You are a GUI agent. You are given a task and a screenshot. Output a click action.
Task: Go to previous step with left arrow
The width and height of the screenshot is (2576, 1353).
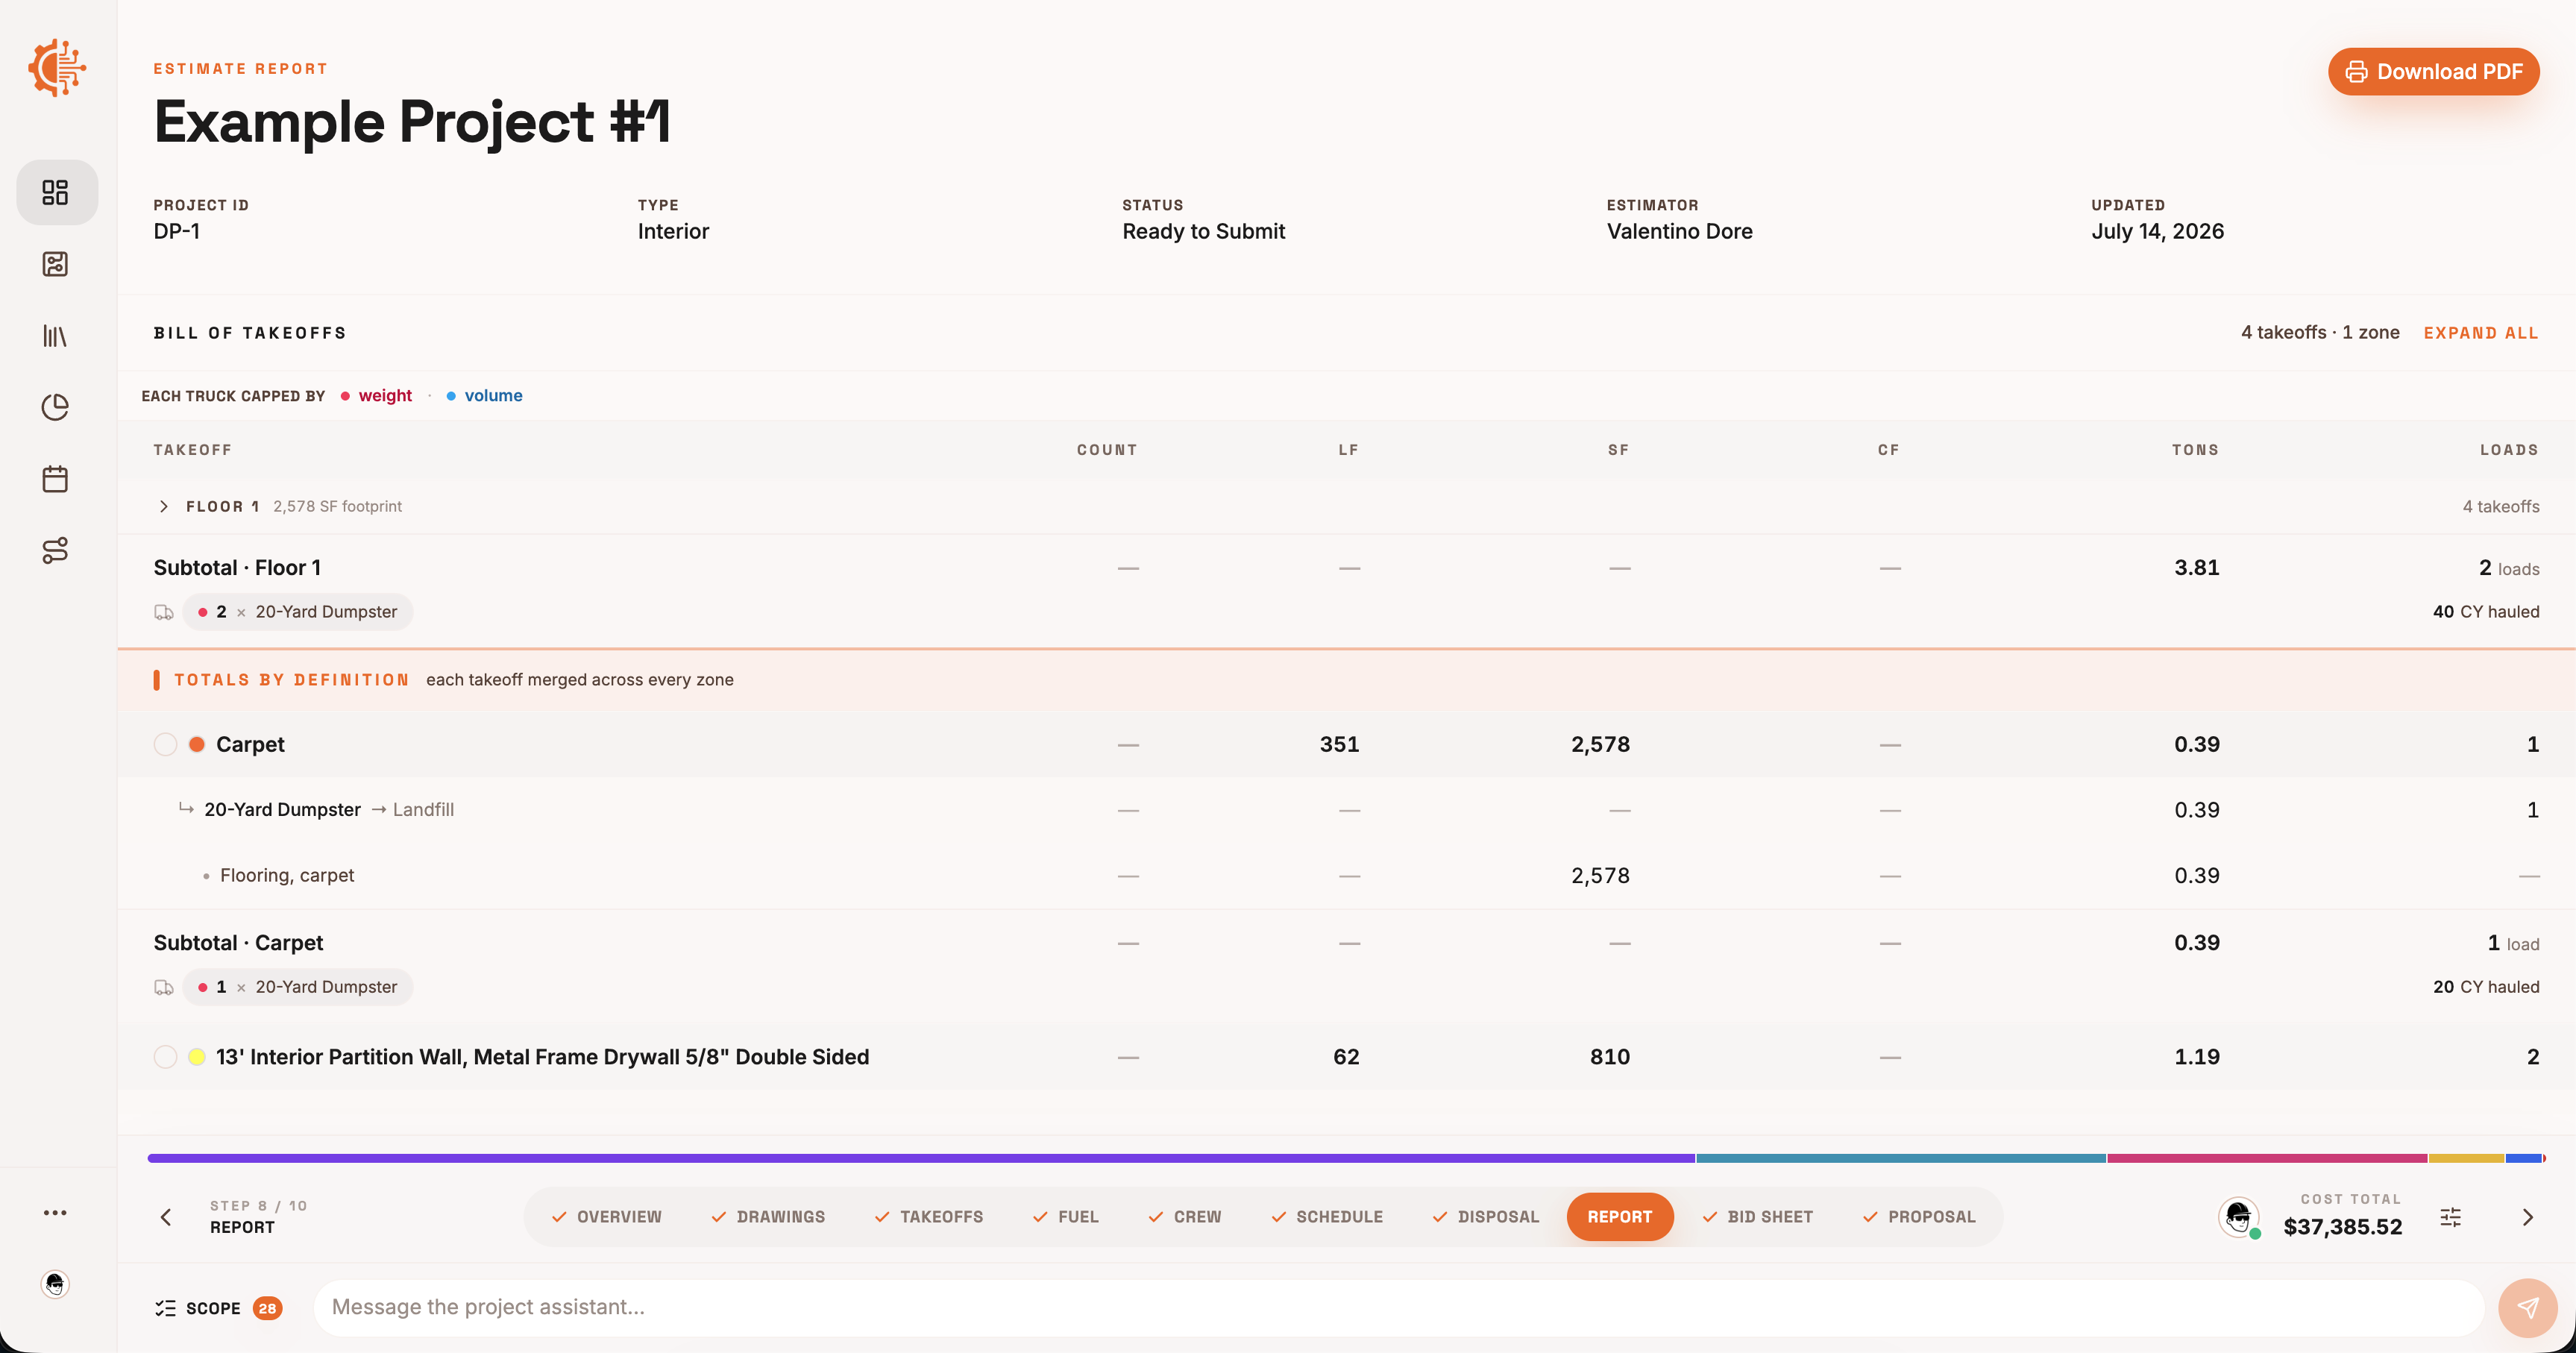[166, 1217]
